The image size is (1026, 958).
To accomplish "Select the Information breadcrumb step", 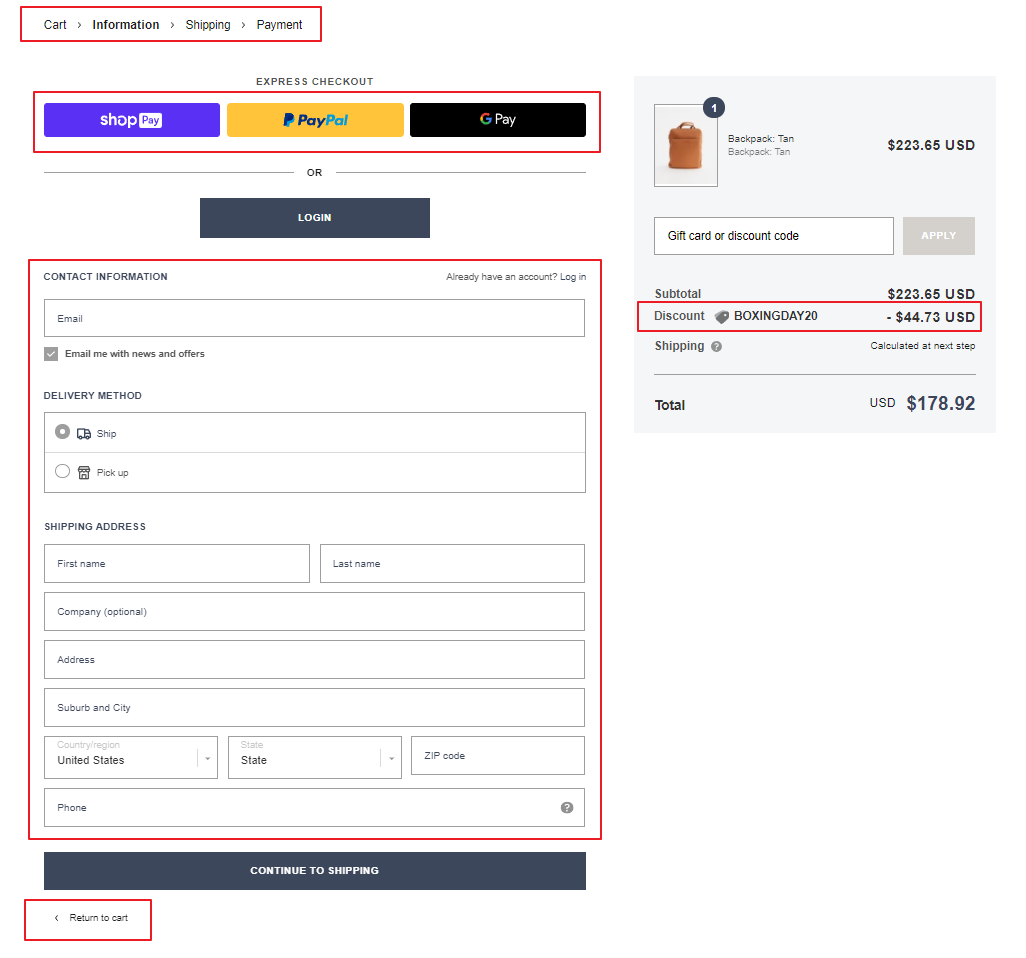I will click(x=126, y=25).
